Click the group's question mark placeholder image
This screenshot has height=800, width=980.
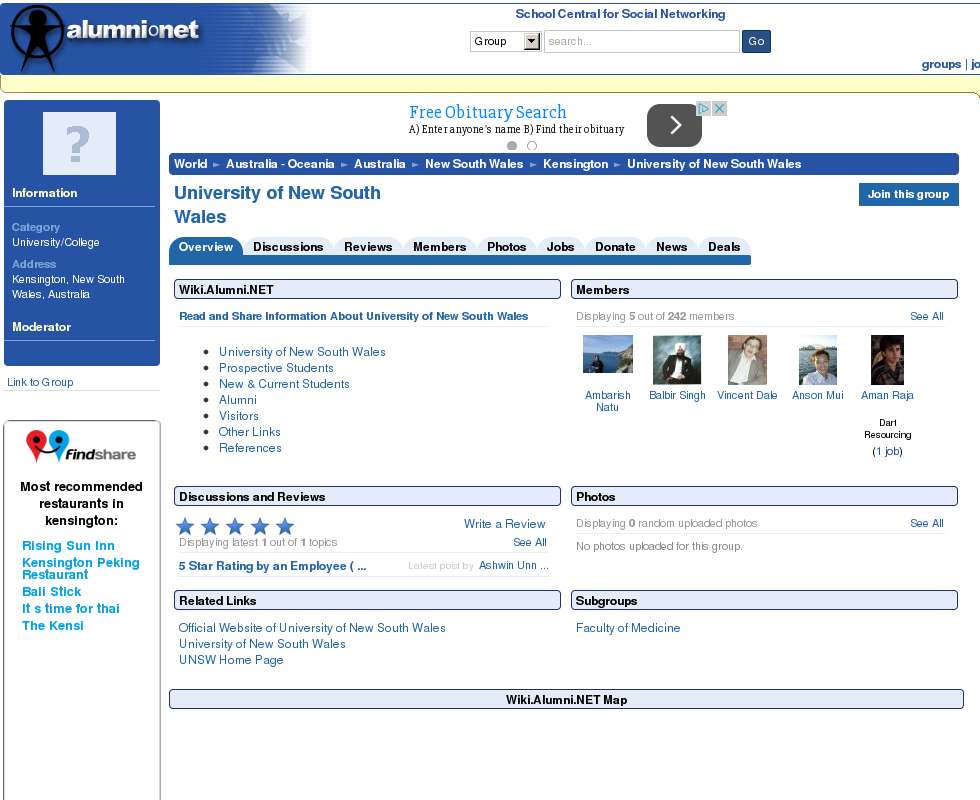pyautogui.click(x=79, y=143)
